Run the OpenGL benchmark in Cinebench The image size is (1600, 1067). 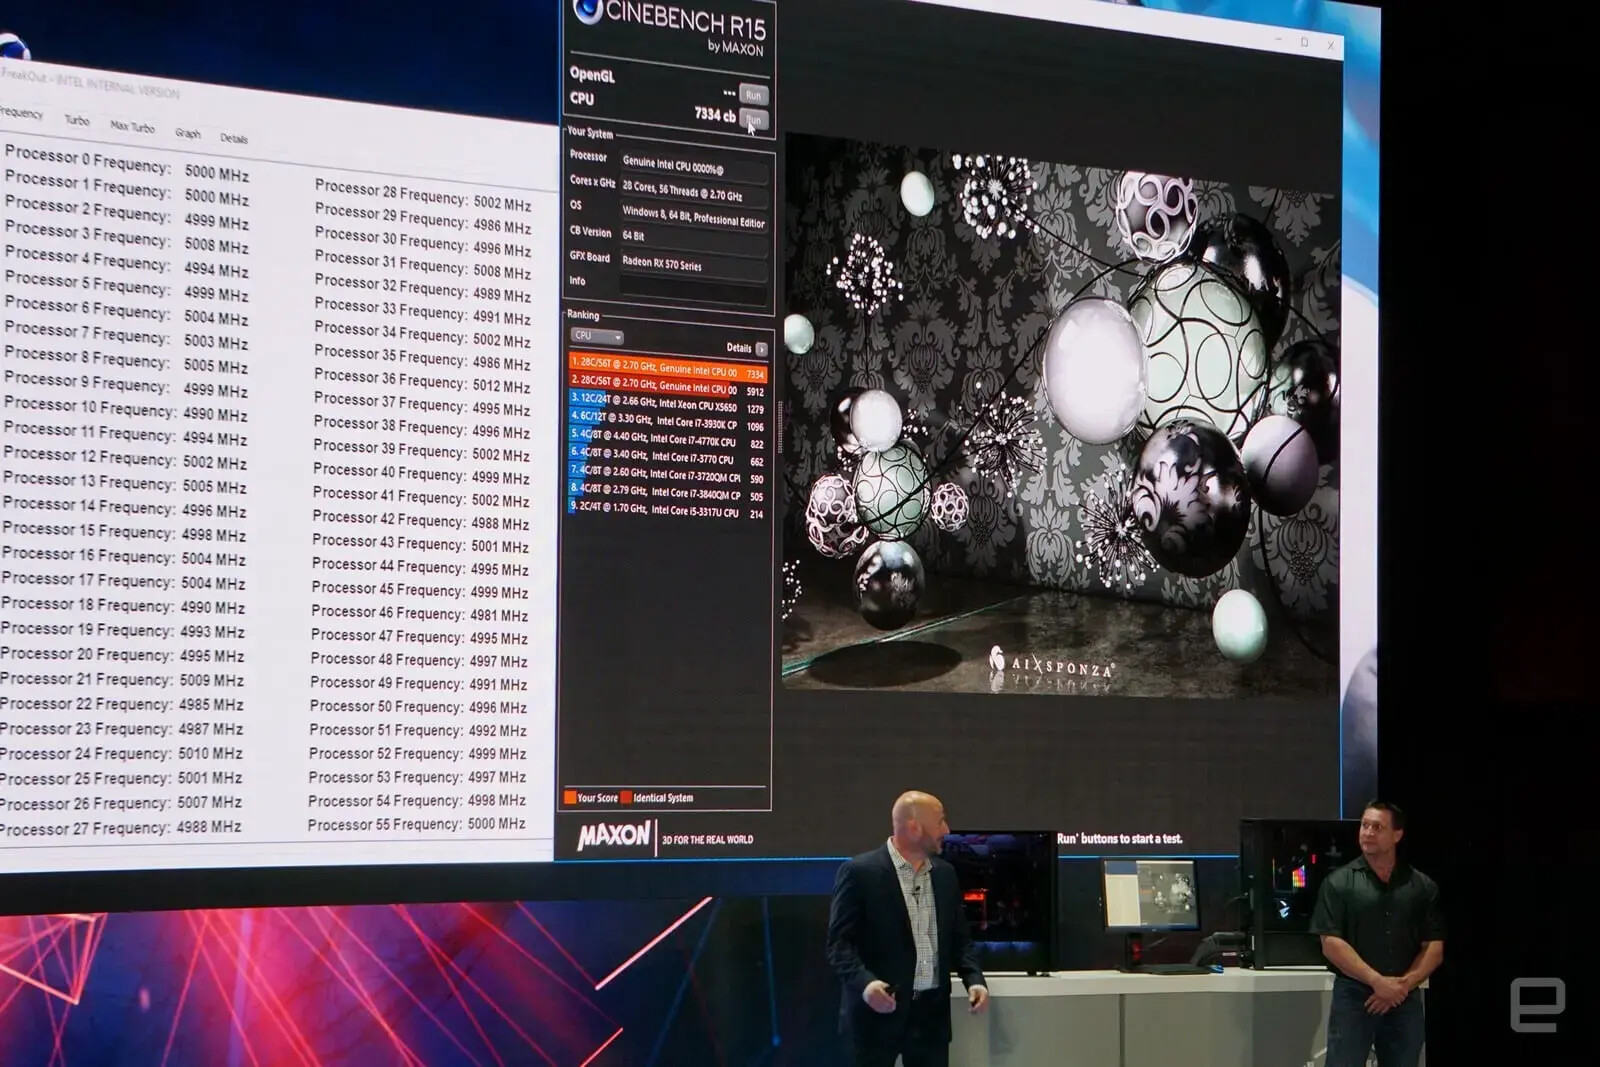pos(754,95)
